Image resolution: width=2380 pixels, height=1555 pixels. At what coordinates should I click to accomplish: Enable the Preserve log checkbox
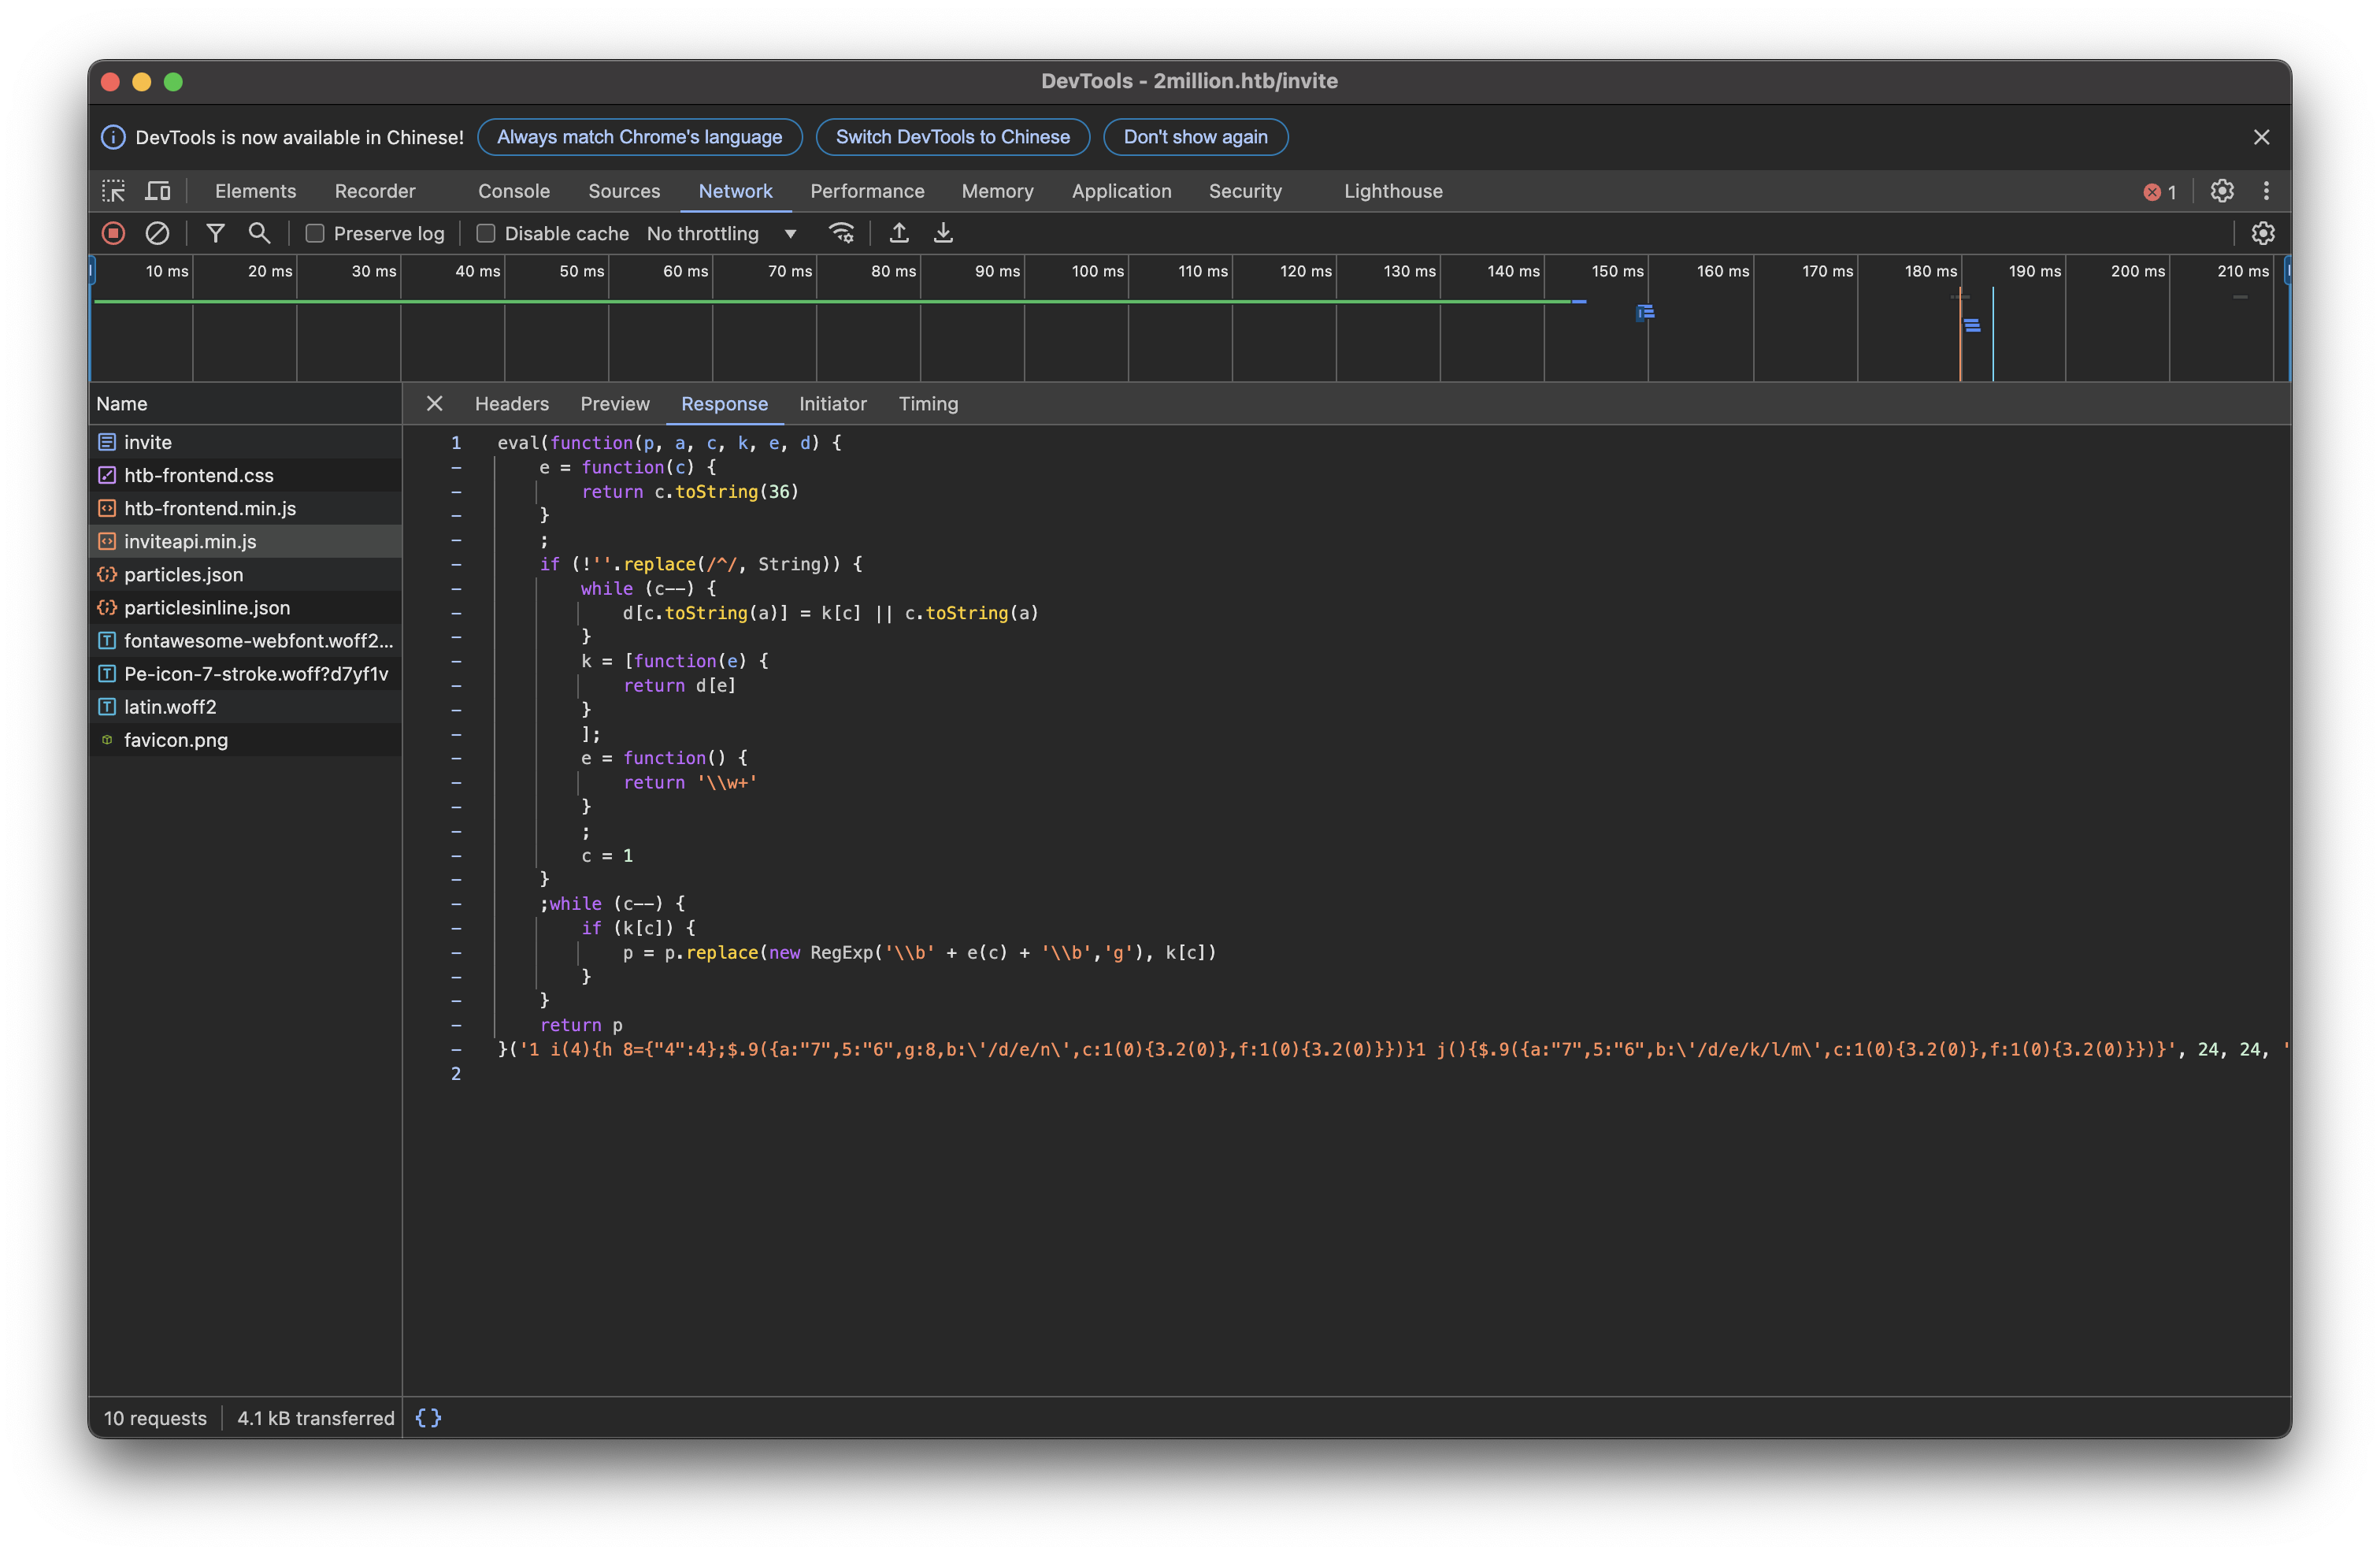pyautogui.click(x=315, y=233)
